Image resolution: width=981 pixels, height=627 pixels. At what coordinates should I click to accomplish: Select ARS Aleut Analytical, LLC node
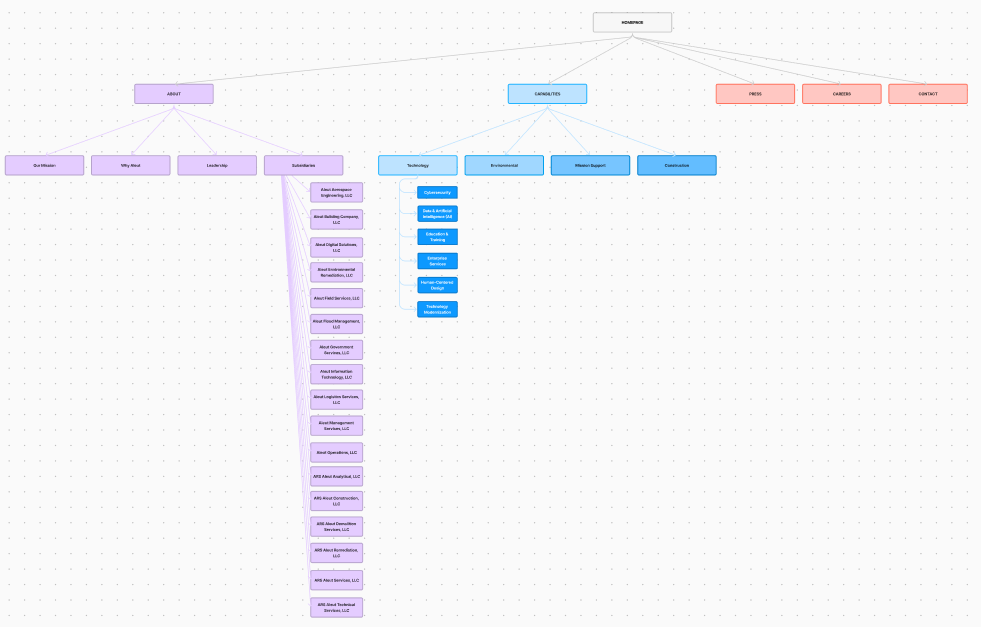pos(337,477)
